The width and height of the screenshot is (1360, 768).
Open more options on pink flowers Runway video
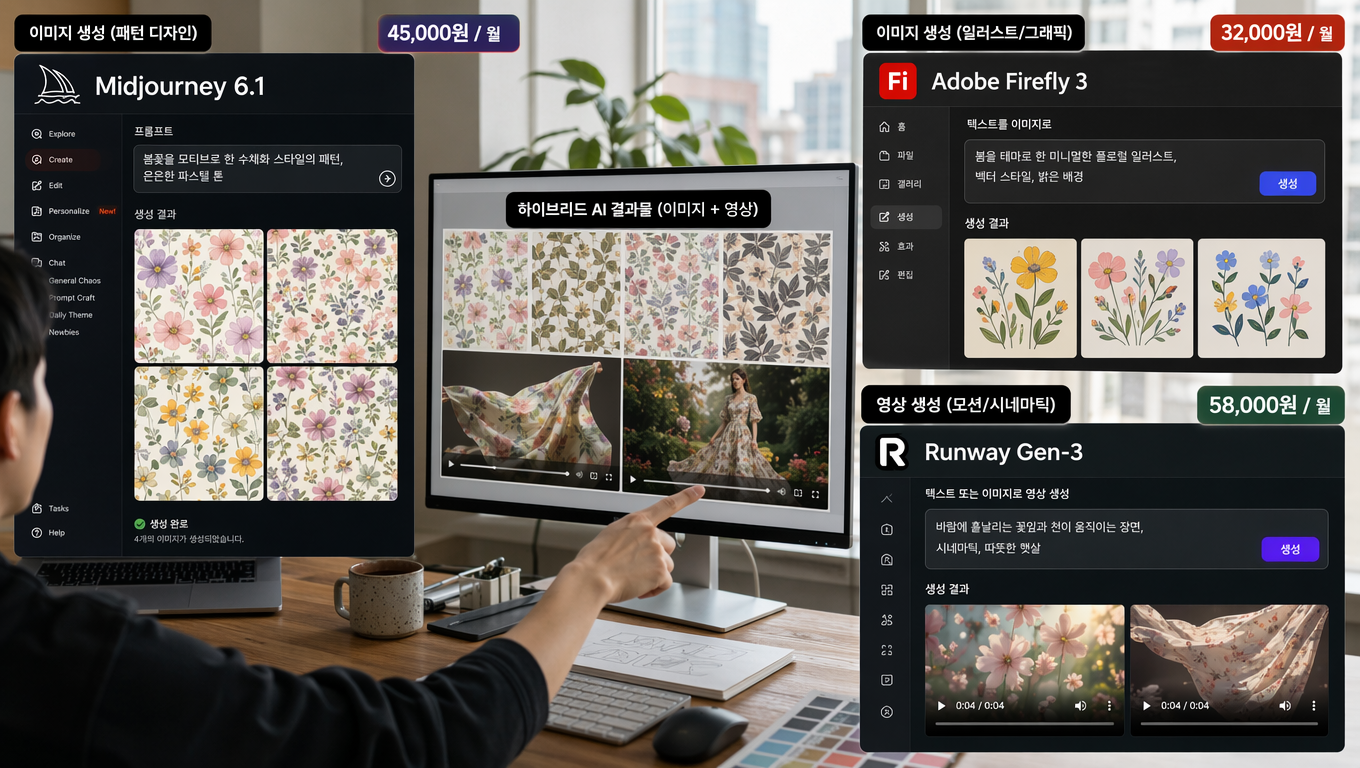(1109, 706)
